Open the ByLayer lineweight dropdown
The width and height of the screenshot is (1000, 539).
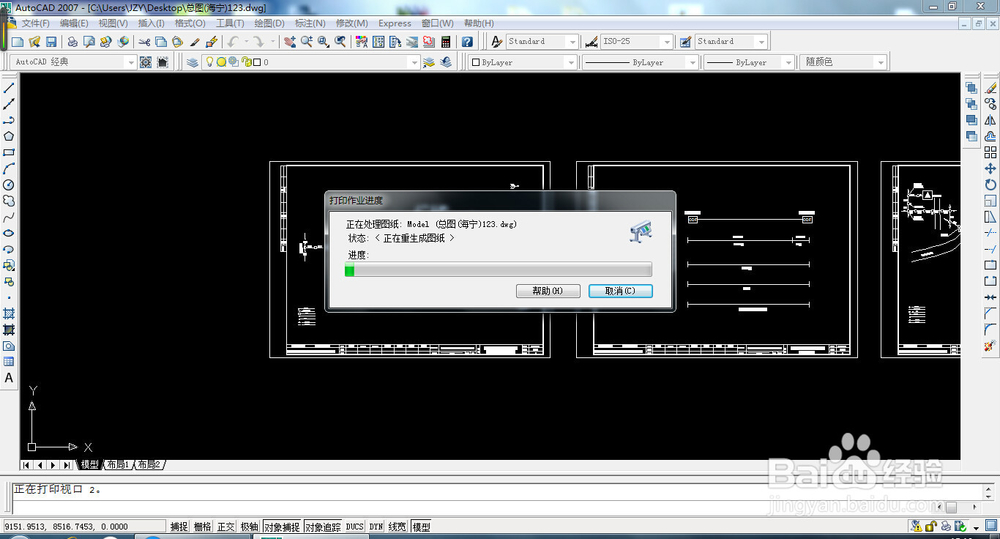[788, 63]
